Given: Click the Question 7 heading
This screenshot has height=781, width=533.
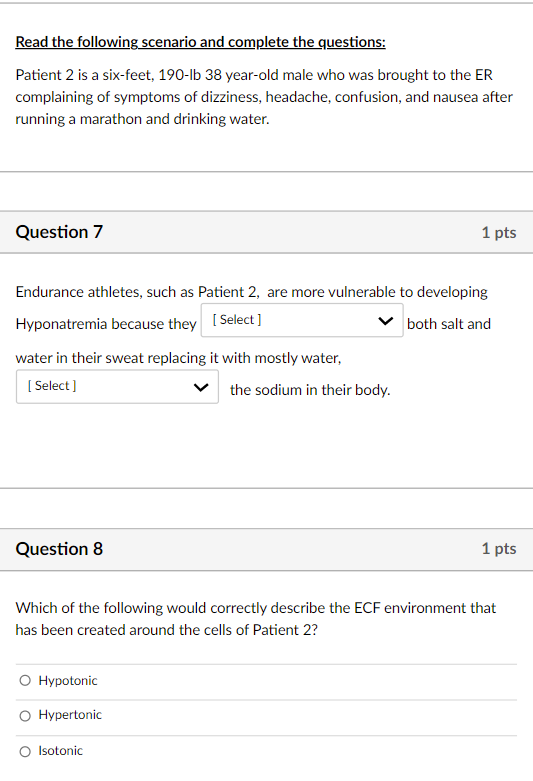Looking at the screenshot, I should (59, 232).
